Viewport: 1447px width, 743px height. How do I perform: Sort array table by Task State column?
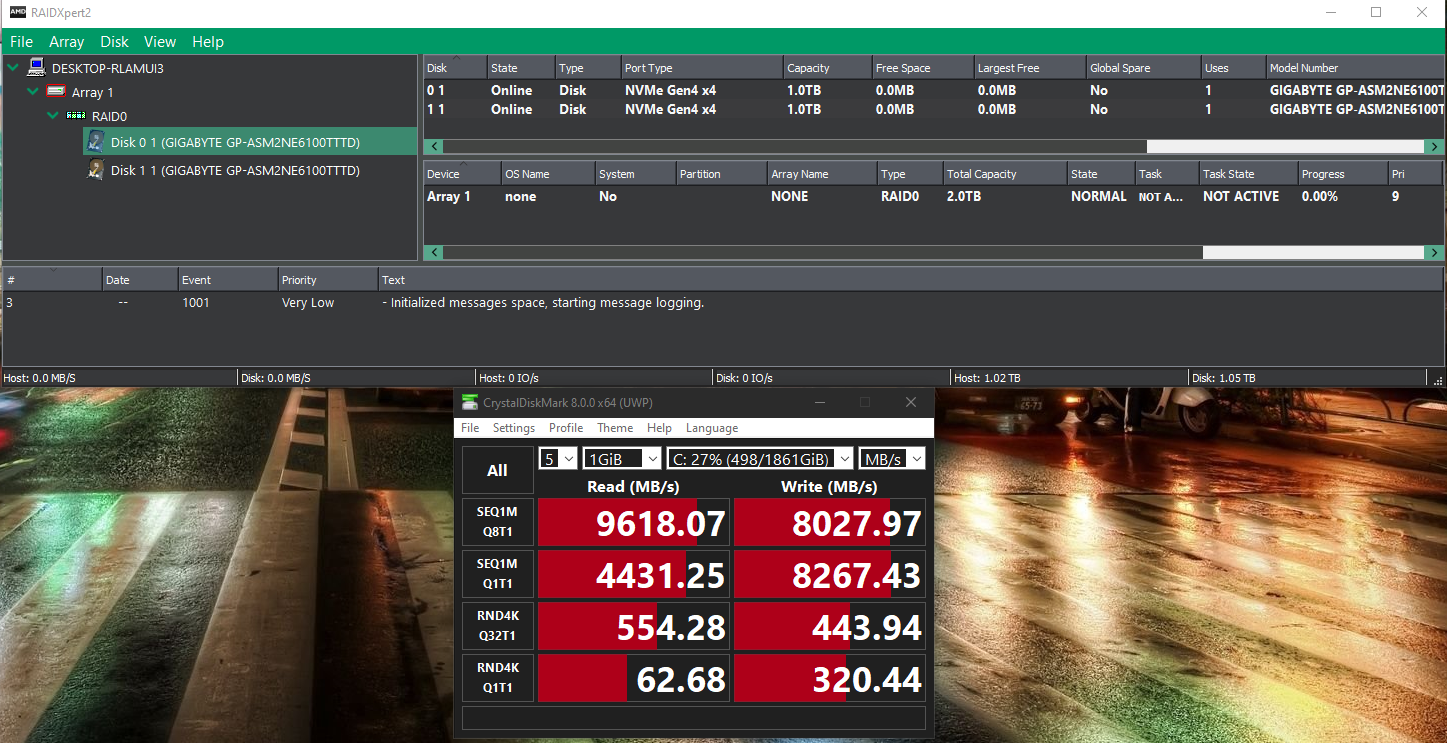[x=1248, y=174]
